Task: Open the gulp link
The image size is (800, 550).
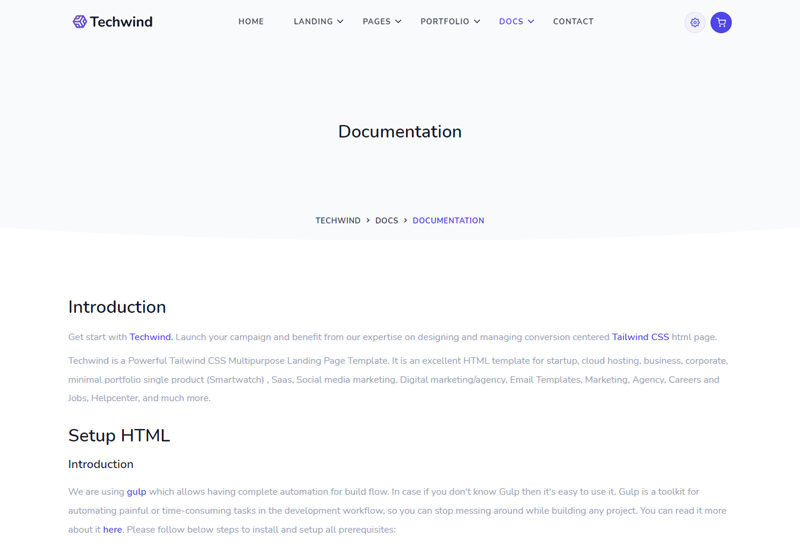Action: click(136, 492)
